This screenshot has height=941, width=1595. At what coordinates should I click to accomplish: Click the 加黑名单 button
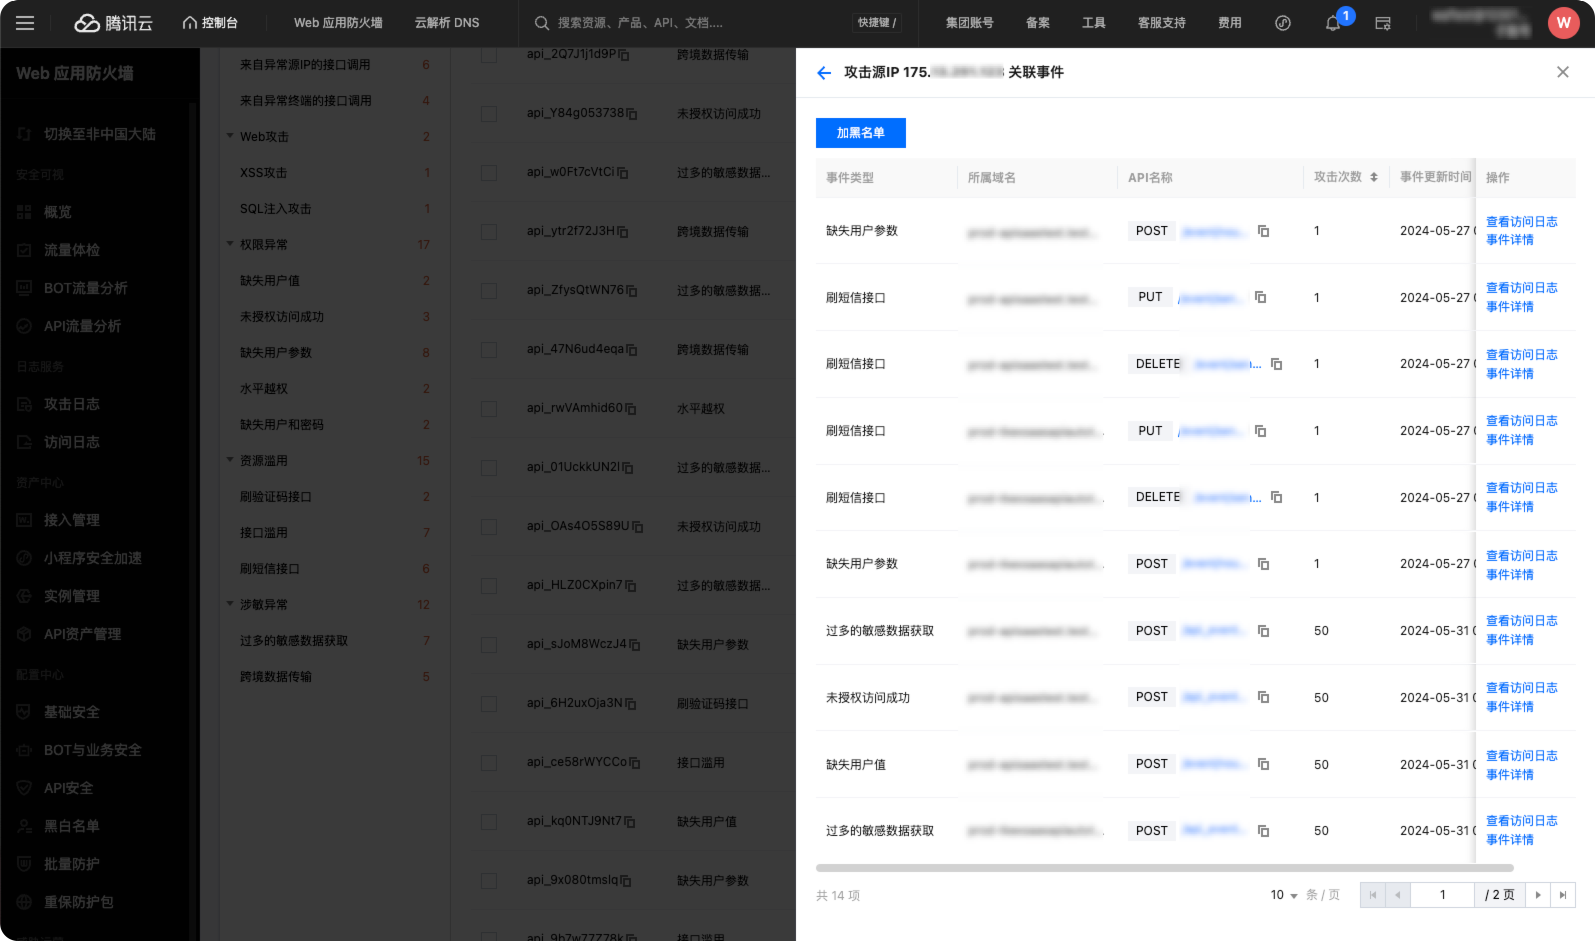point(861,133)
